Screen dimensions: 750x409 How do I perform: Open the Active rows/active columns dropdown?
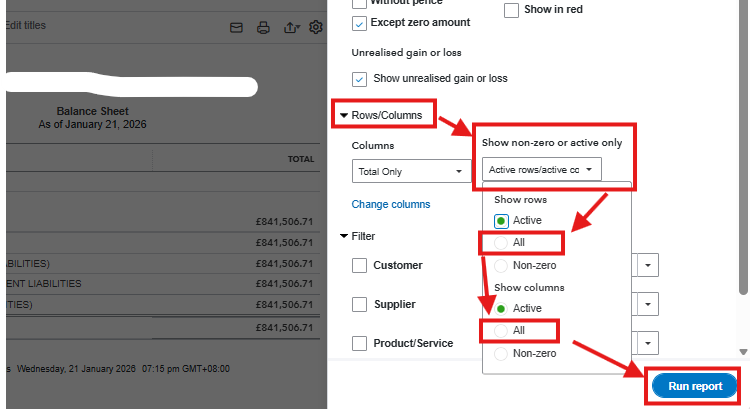click(541, 170)
